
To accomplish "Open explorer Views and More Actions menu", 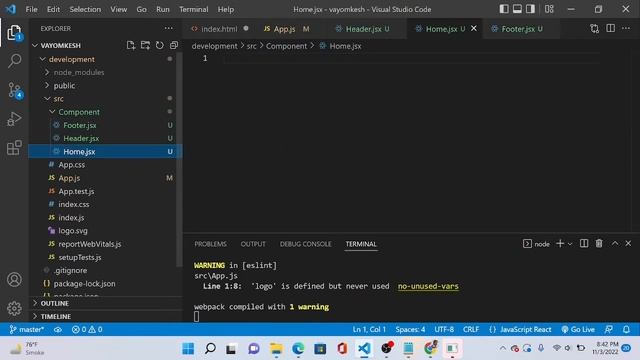I will (x=169, y=28).
